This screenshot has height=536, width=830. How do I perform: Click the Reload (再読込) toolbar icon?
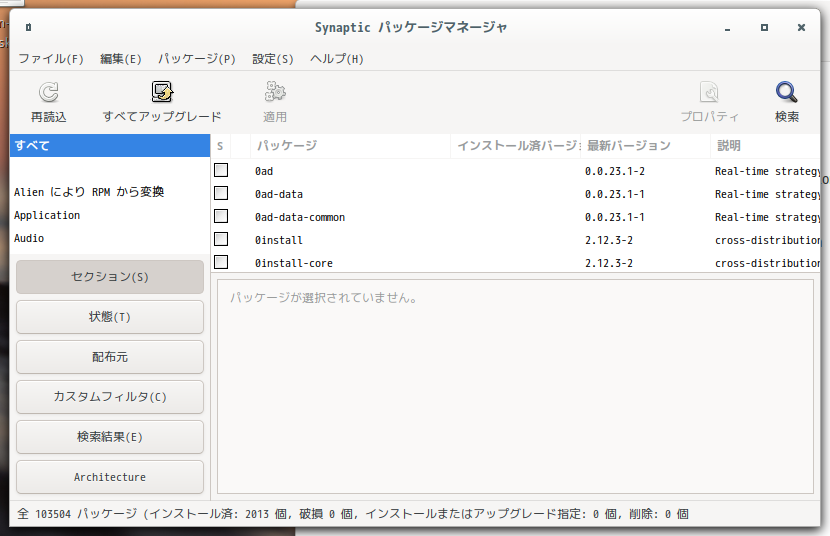coord(49,93)
